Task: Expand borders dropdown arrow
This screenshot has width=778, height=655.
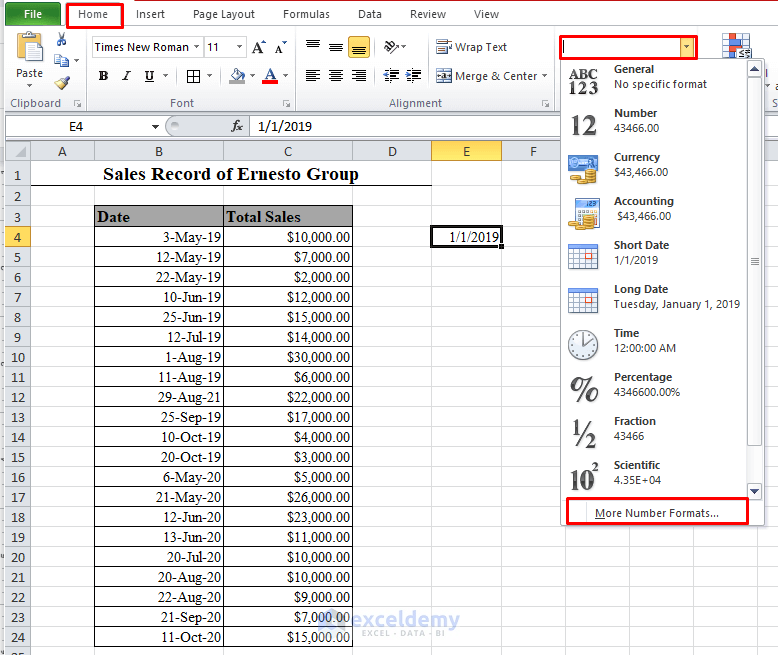Action: click(x=209, y=76)
